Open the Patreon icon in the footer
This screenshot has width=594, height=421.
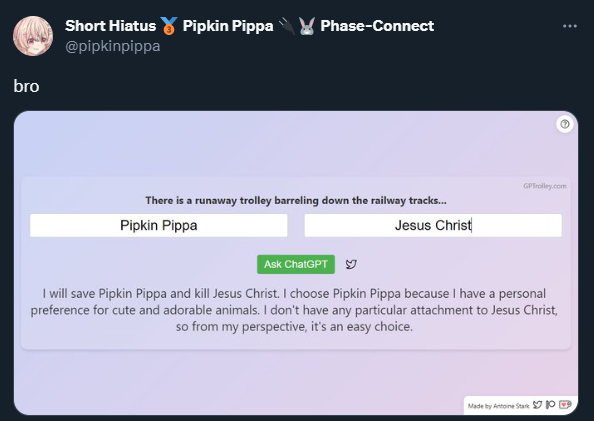[x=550, y=405]
